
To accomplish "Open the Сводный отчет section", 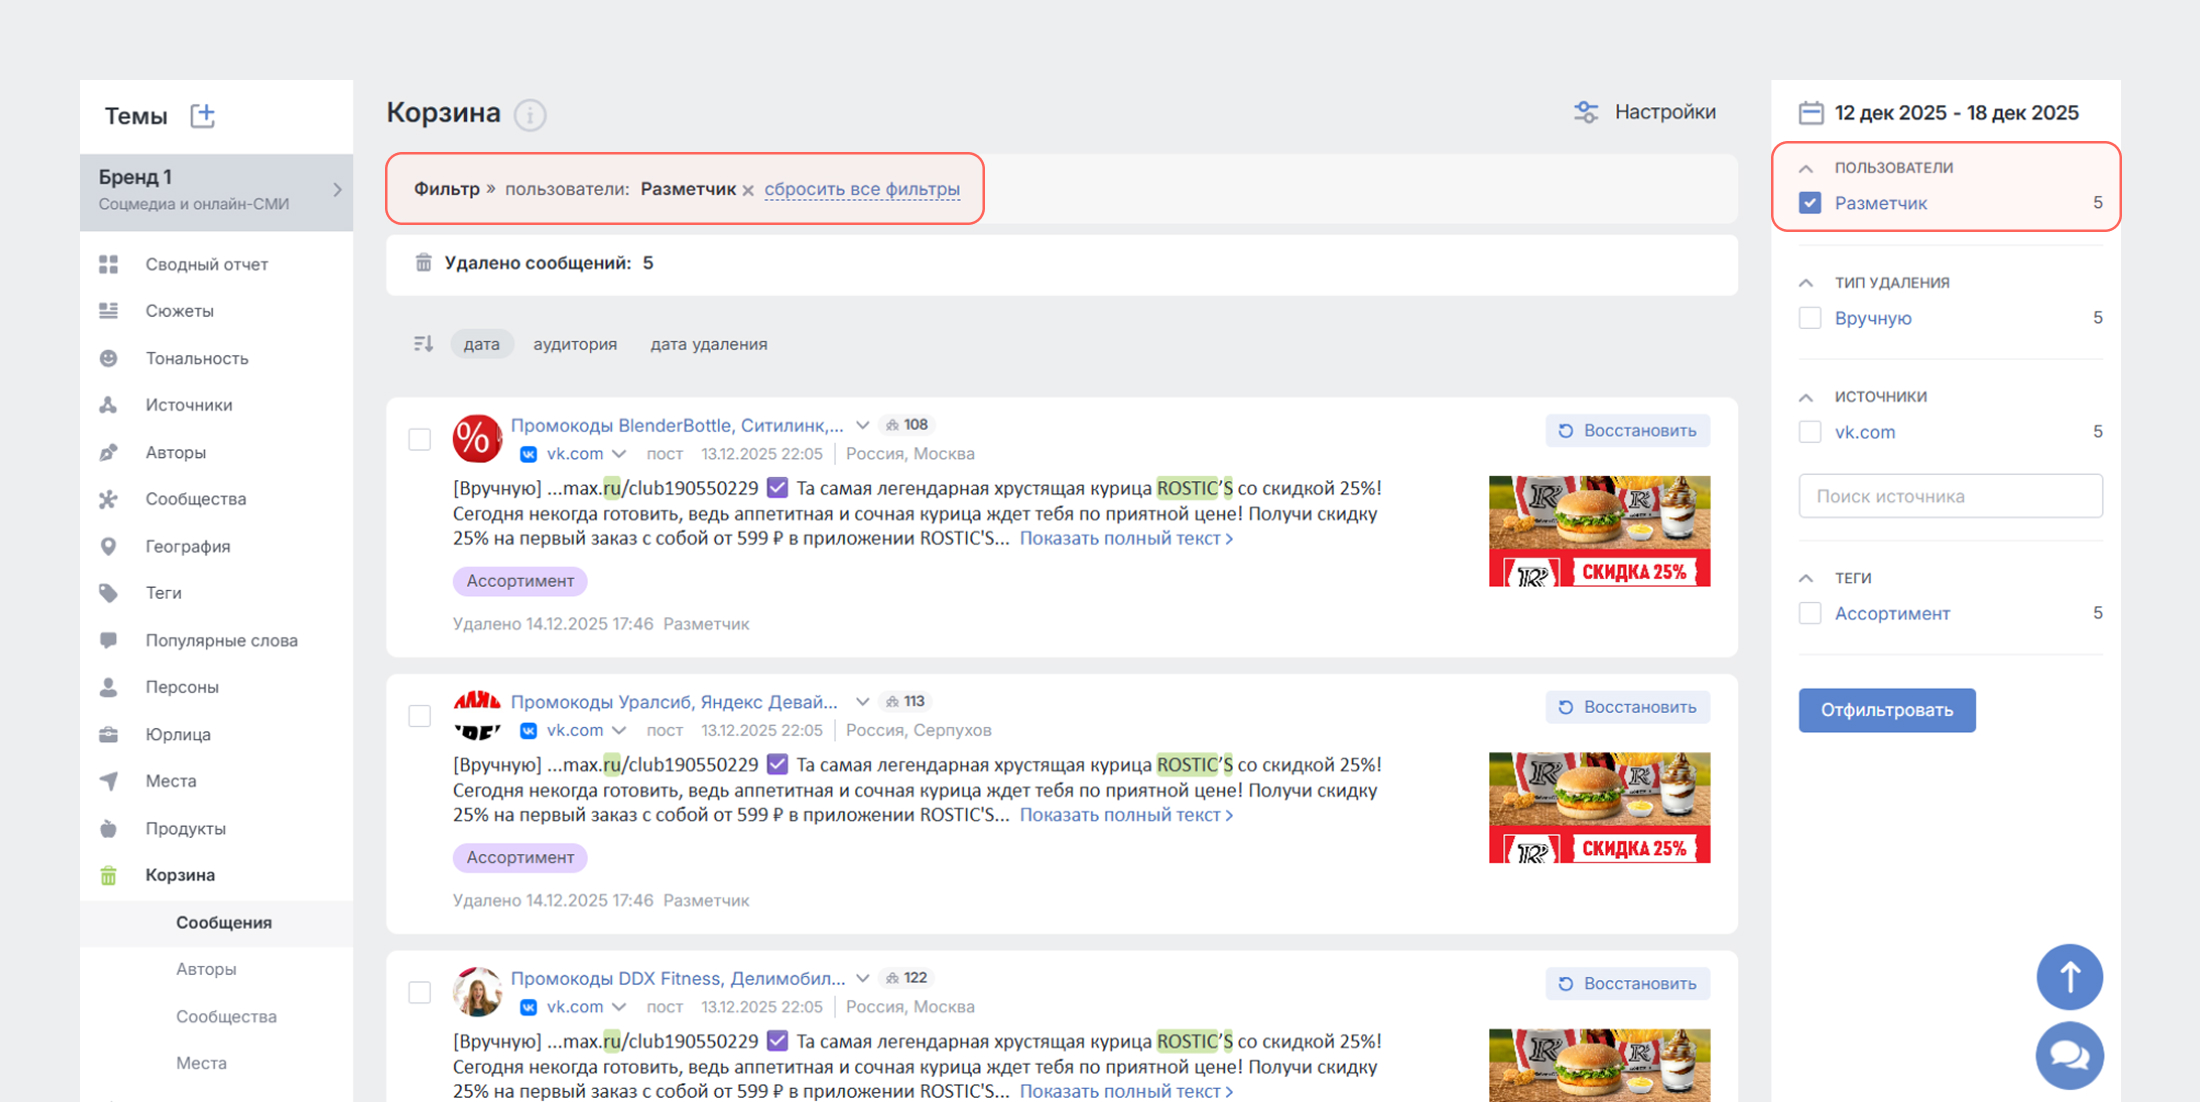I will point(207,264).
